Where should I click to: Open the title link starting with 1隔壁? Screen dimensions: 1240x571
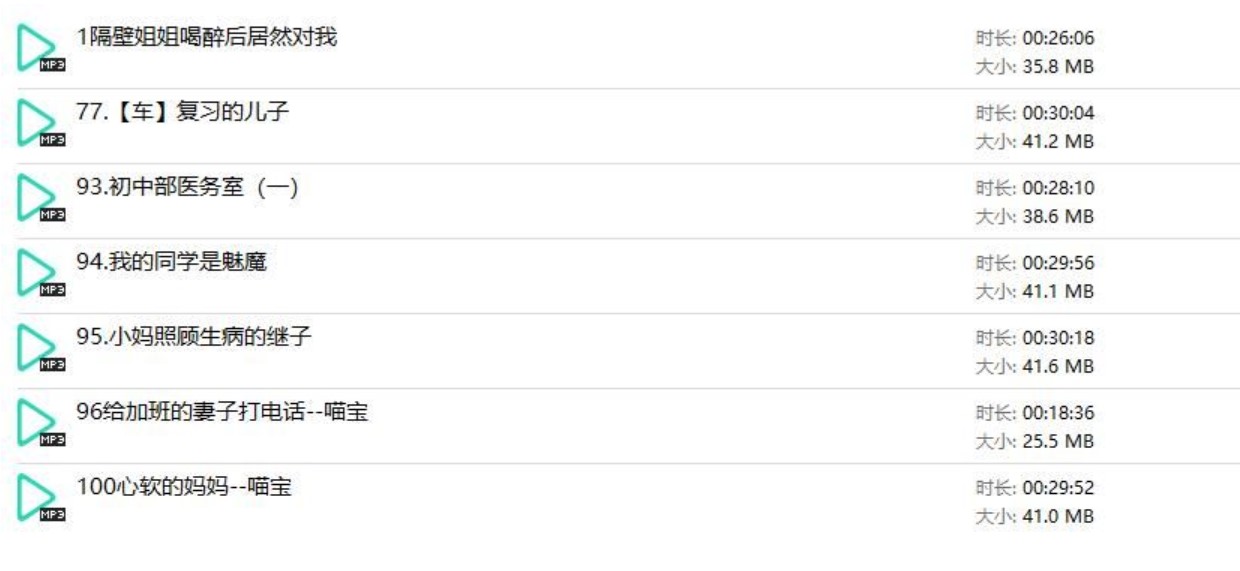(x=207, y=38)
